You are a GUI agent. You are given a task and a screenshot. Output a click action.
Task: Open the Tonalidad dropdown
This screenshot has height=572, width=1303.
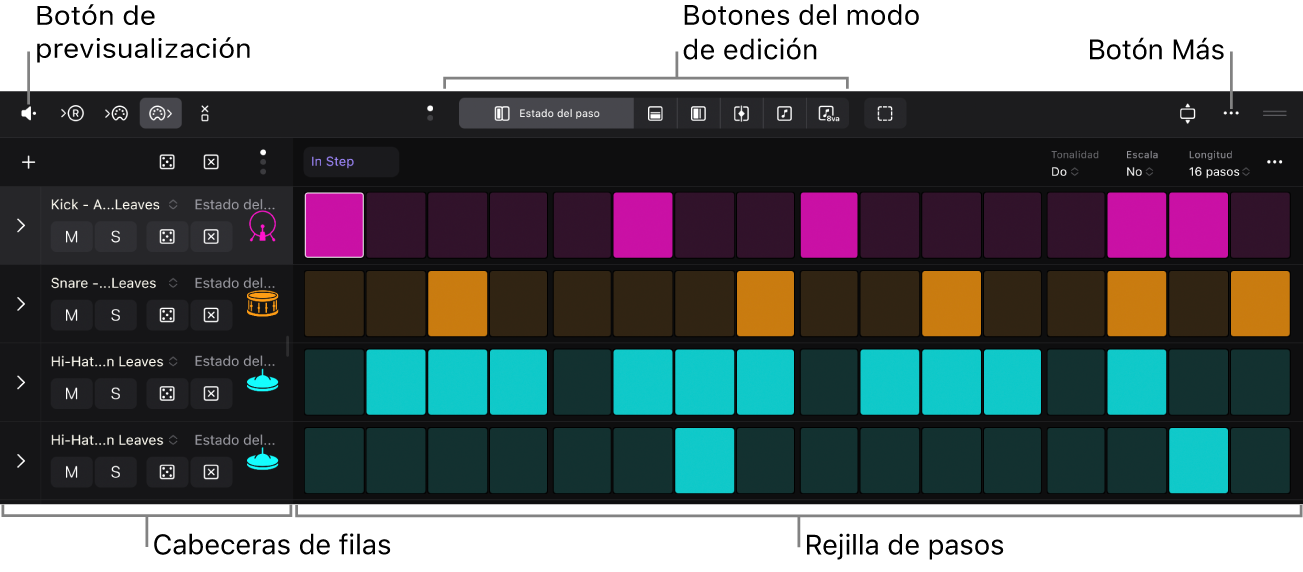pyautogui.click(x=1065, y=172)
